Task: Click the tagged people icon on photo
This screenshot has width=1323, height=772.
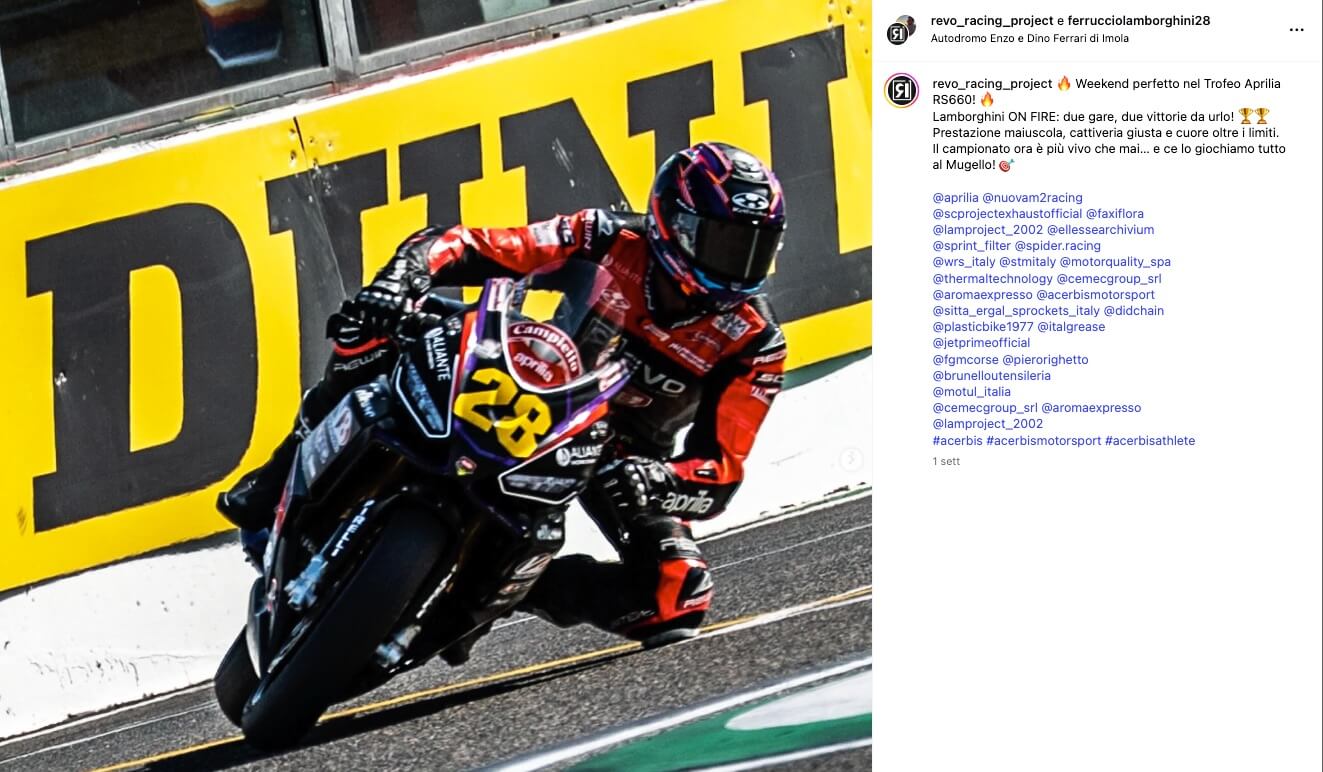Action: (851, 459)
